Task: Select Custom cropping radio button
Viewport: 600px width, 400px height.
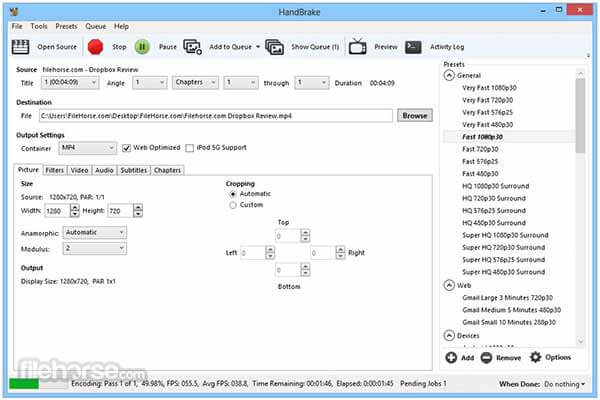Action: [x=233, y=205]
